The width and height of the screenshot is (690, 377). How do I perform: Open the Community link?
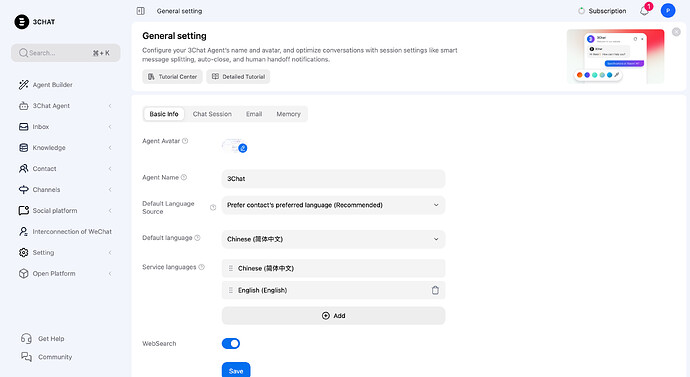click(55, 357)
